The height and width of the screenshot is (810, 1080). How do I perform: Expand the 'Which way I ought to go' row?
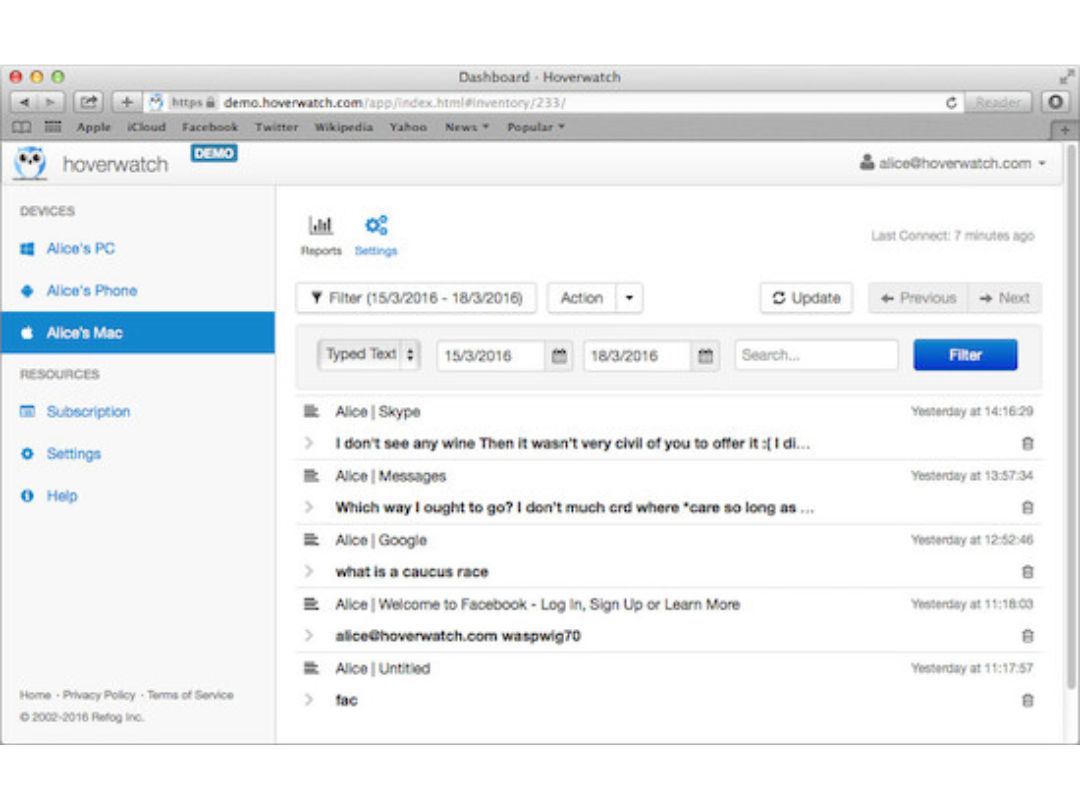pos(309,508)
